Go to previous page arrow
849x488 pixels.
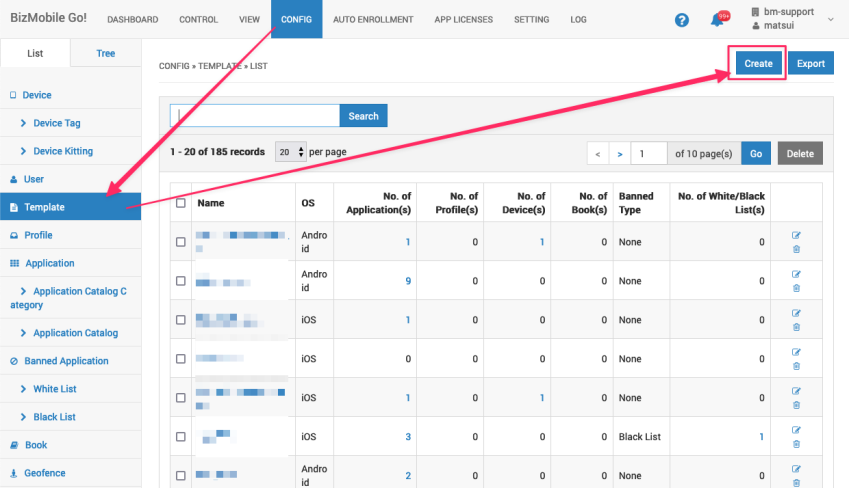tap(598, 154)
